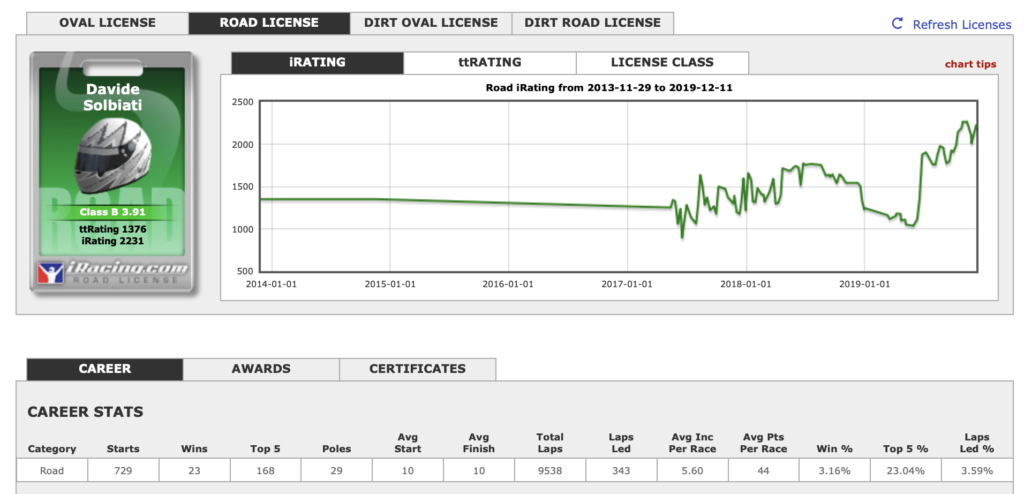This screenshot has height=494, width=1024.
Task: Click the Road category cell
Action: [52, 470]
